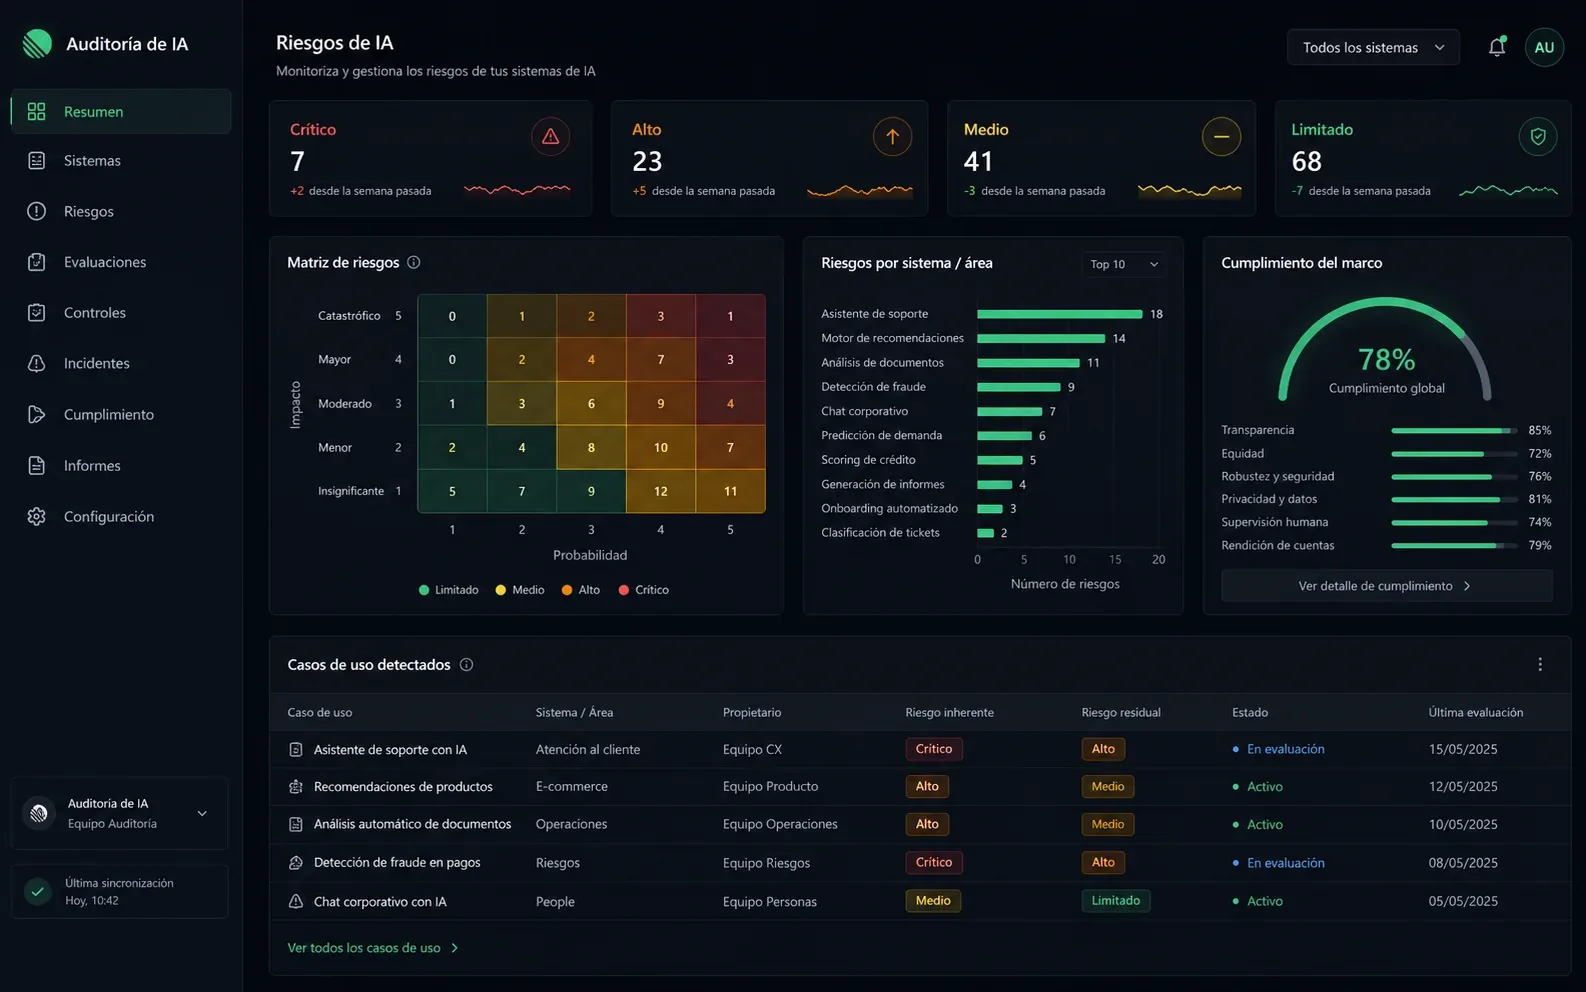
Task: Click the Resumen grid icon in sidebar
Action: [x=37, y=112]
